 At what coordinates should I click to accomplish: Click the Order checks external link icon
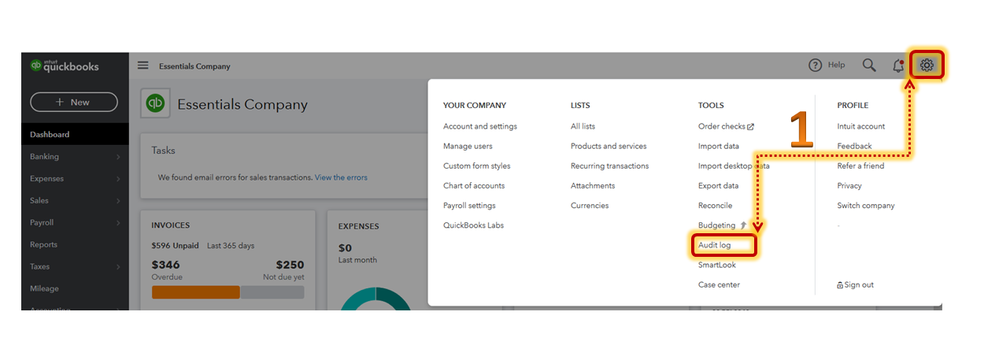[751, 127]
